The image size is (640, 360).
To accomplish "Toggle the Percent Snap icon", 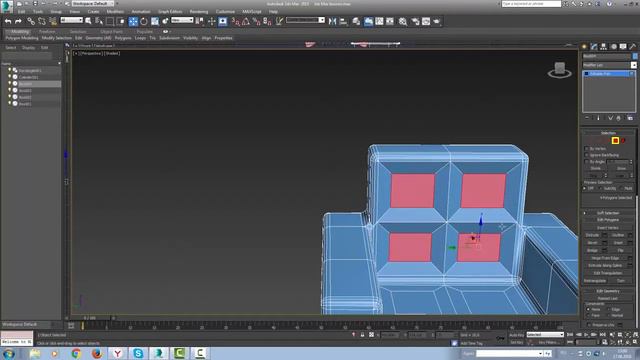I will [256, 21].
